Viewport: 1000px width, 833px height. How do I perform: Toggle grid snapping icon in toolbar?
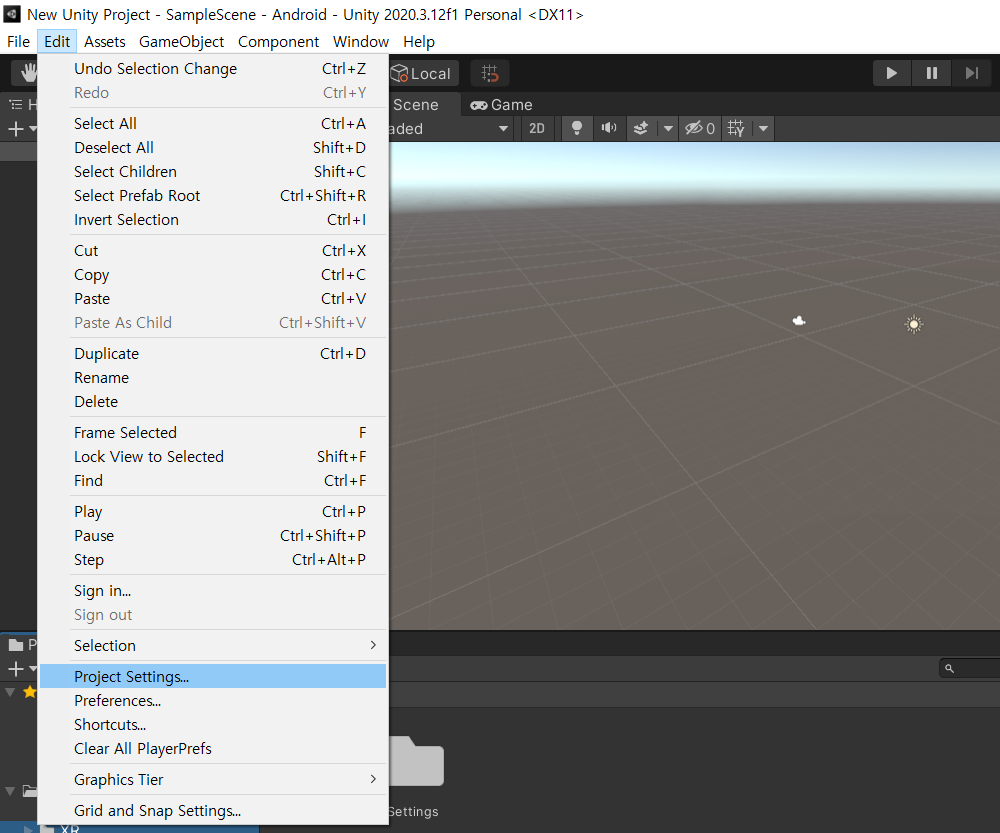(x=490, y=73)
